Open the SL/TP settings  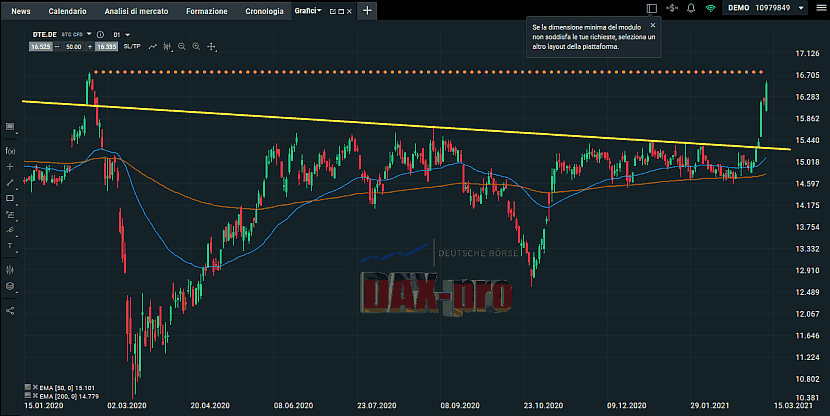coord(132,47)
